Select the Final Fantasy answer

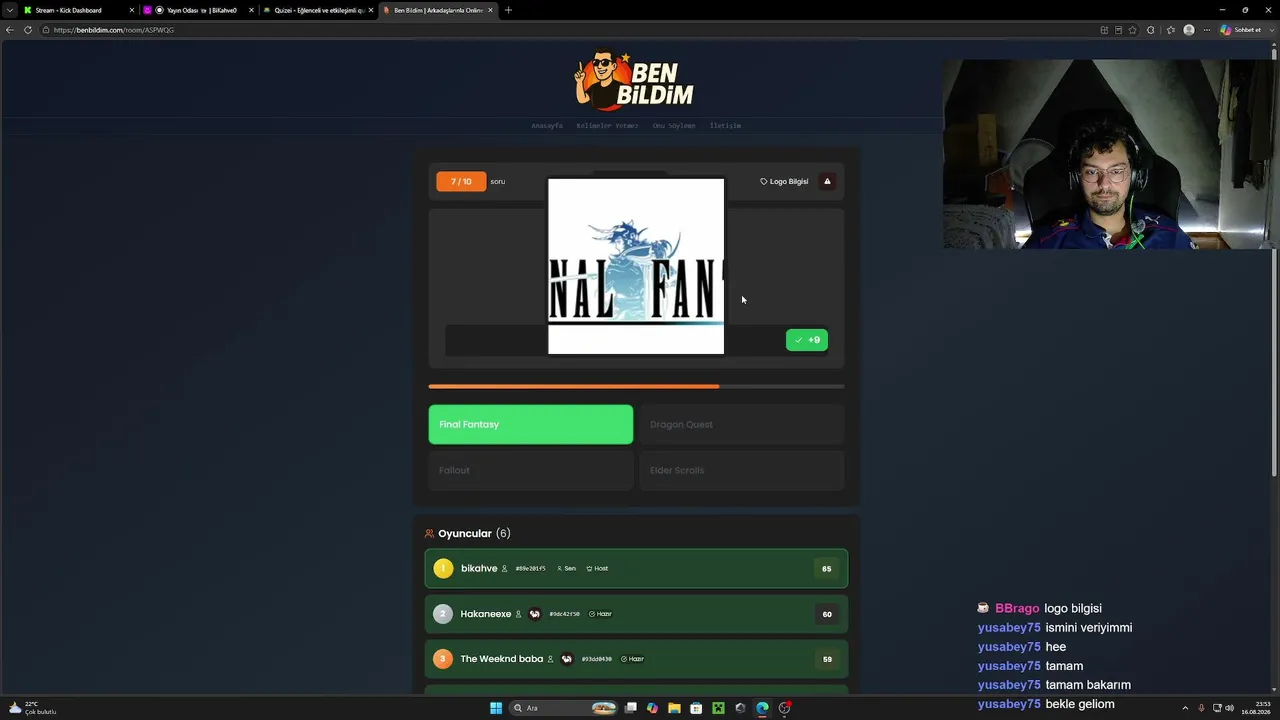pyautogui.click(x=531, y=424)
